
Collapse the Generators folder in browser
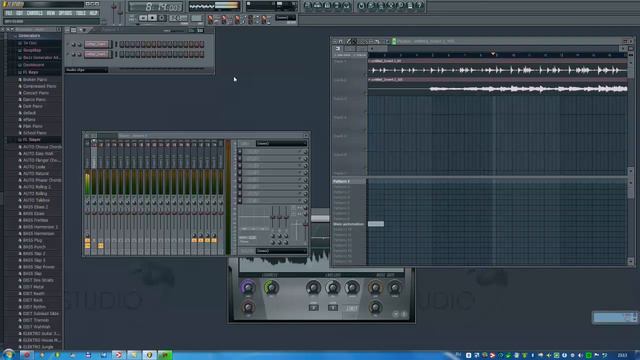coord(29,36)
